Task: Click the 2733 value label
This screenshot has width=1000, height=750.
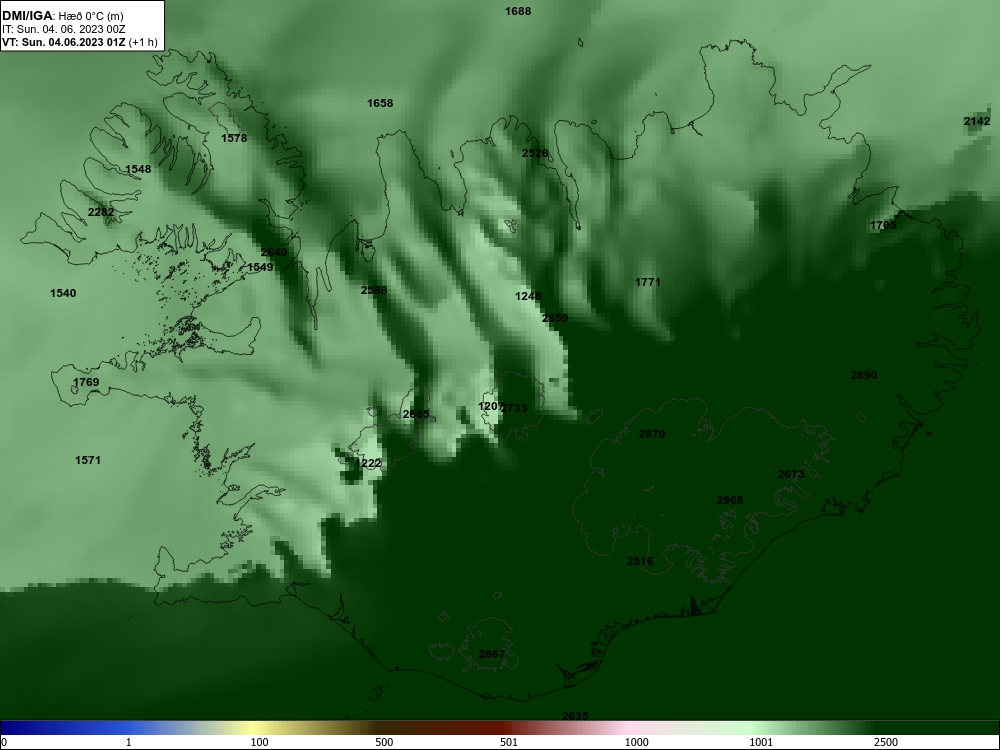Action: pos(514,408)
